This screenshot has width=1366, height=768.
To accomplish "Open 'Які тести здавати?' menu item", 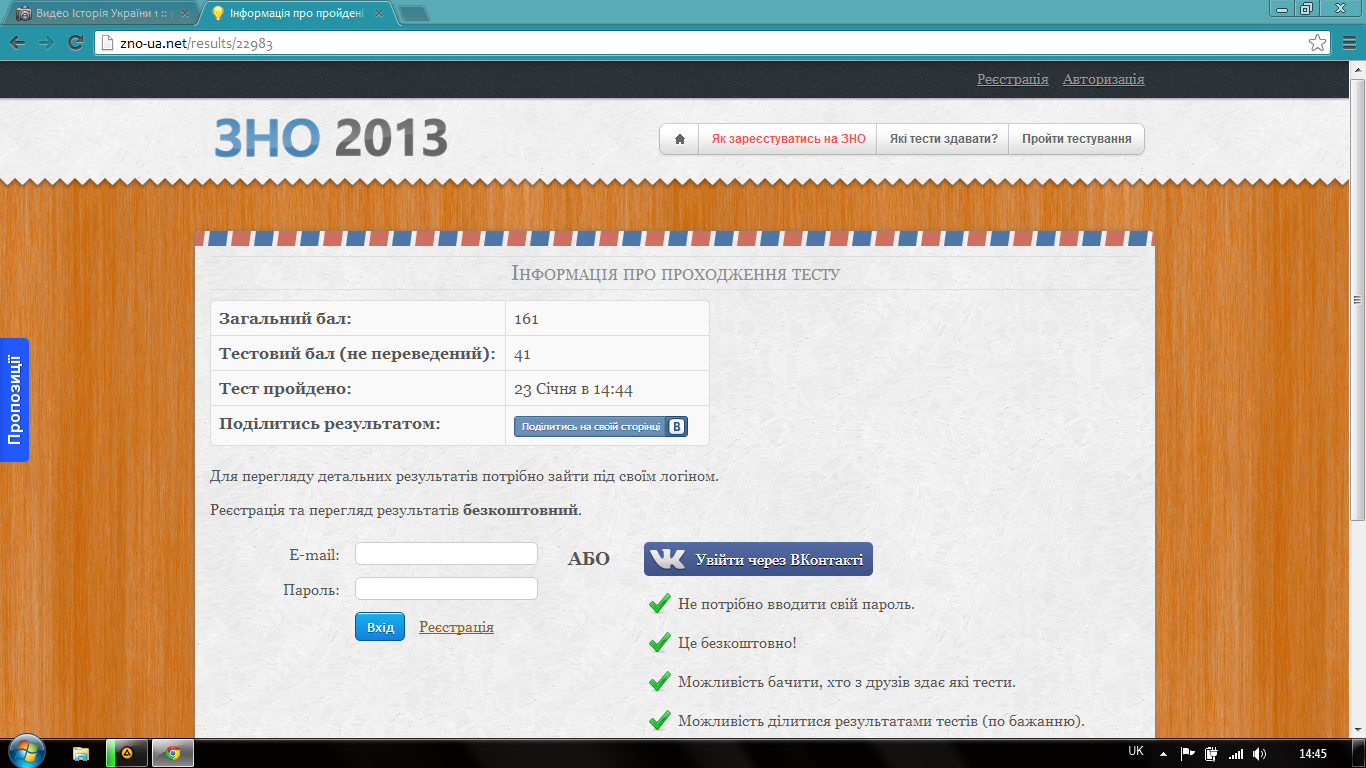I will pyautogui.click(x=943, y=139).
